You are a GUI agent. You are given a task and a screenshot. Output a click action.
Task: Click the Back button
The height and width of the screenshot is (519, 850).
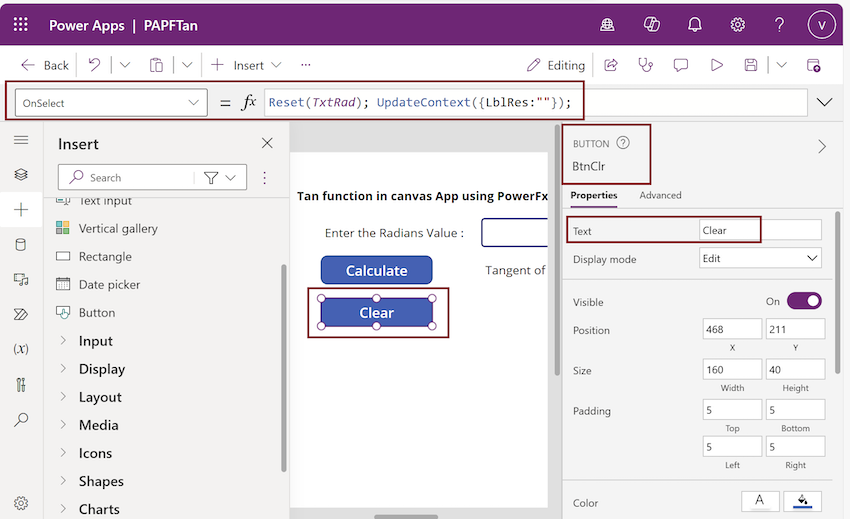[x=45, y=65]
